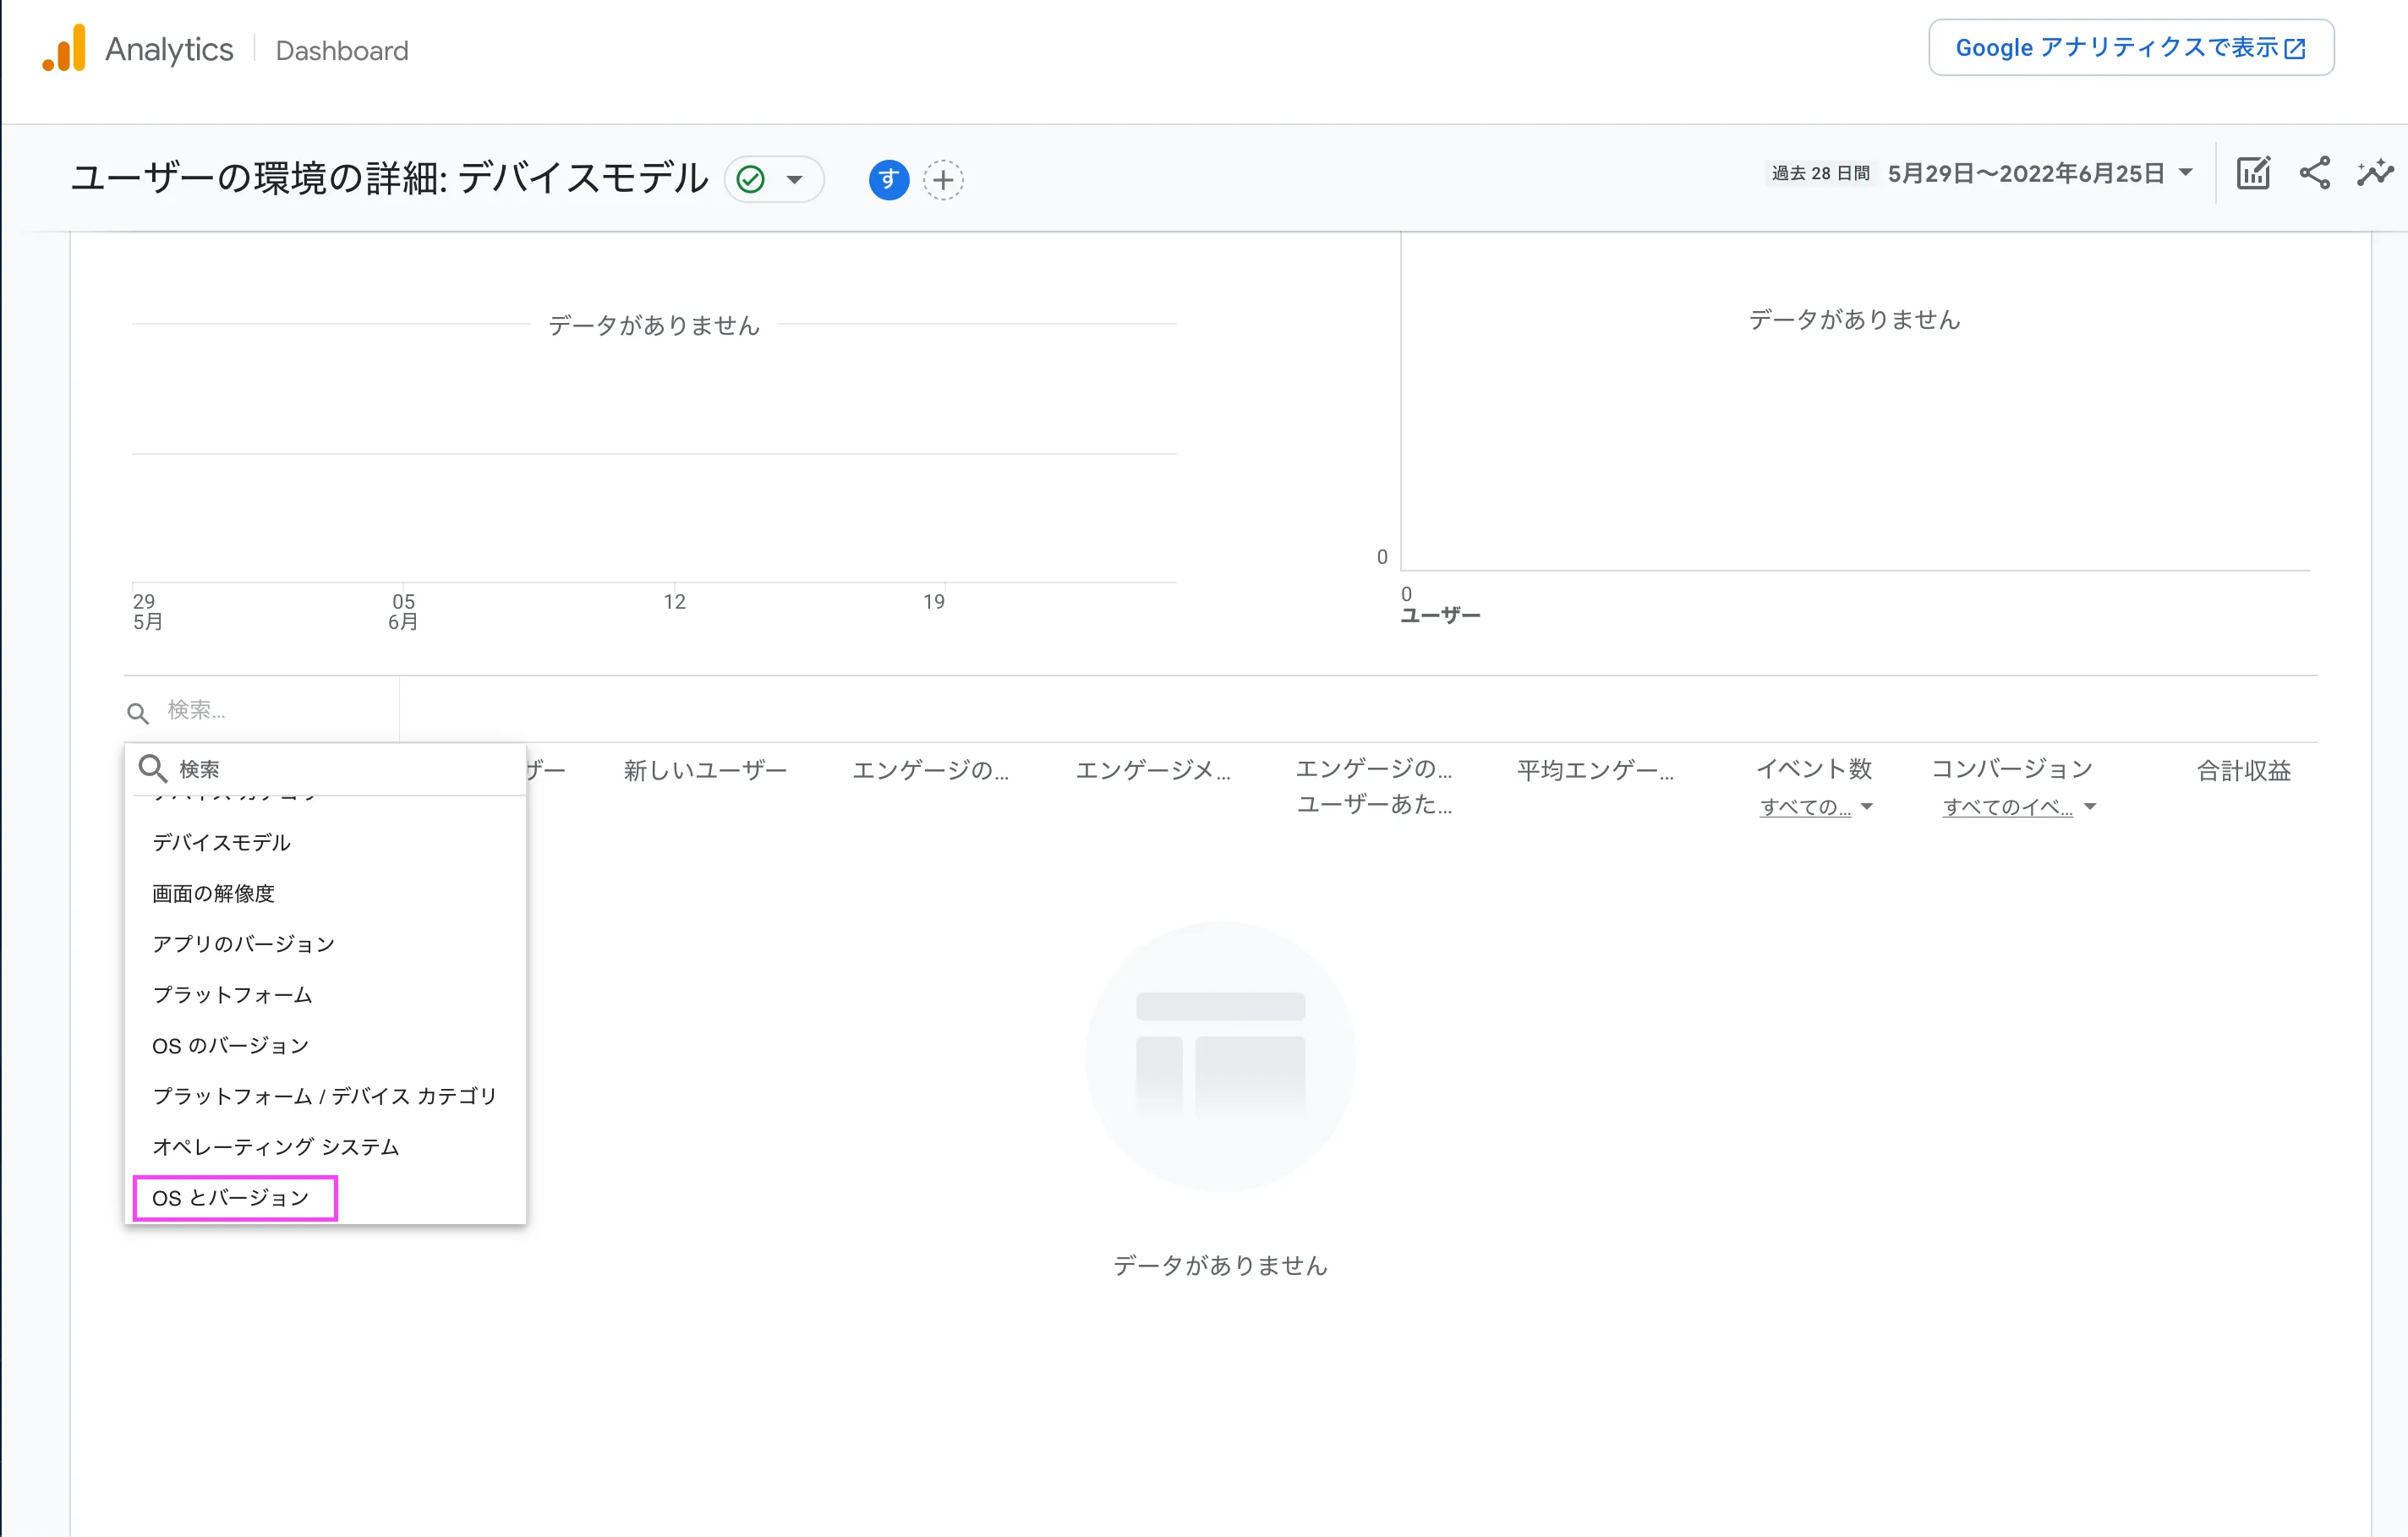
Task: Pick オペレーティング システム from the list
Action: 275,1146
